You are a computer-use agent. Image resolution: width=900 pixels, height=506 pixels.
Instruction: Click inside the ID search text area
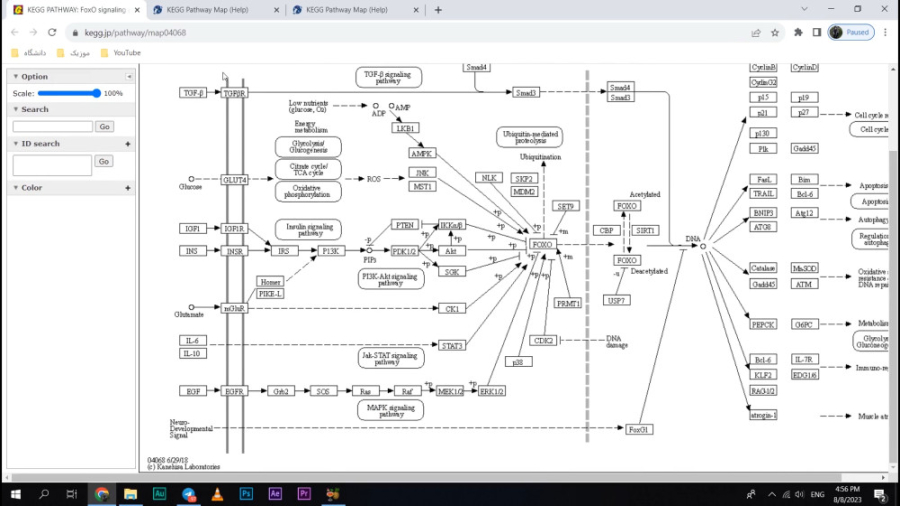tap(52, 165)
